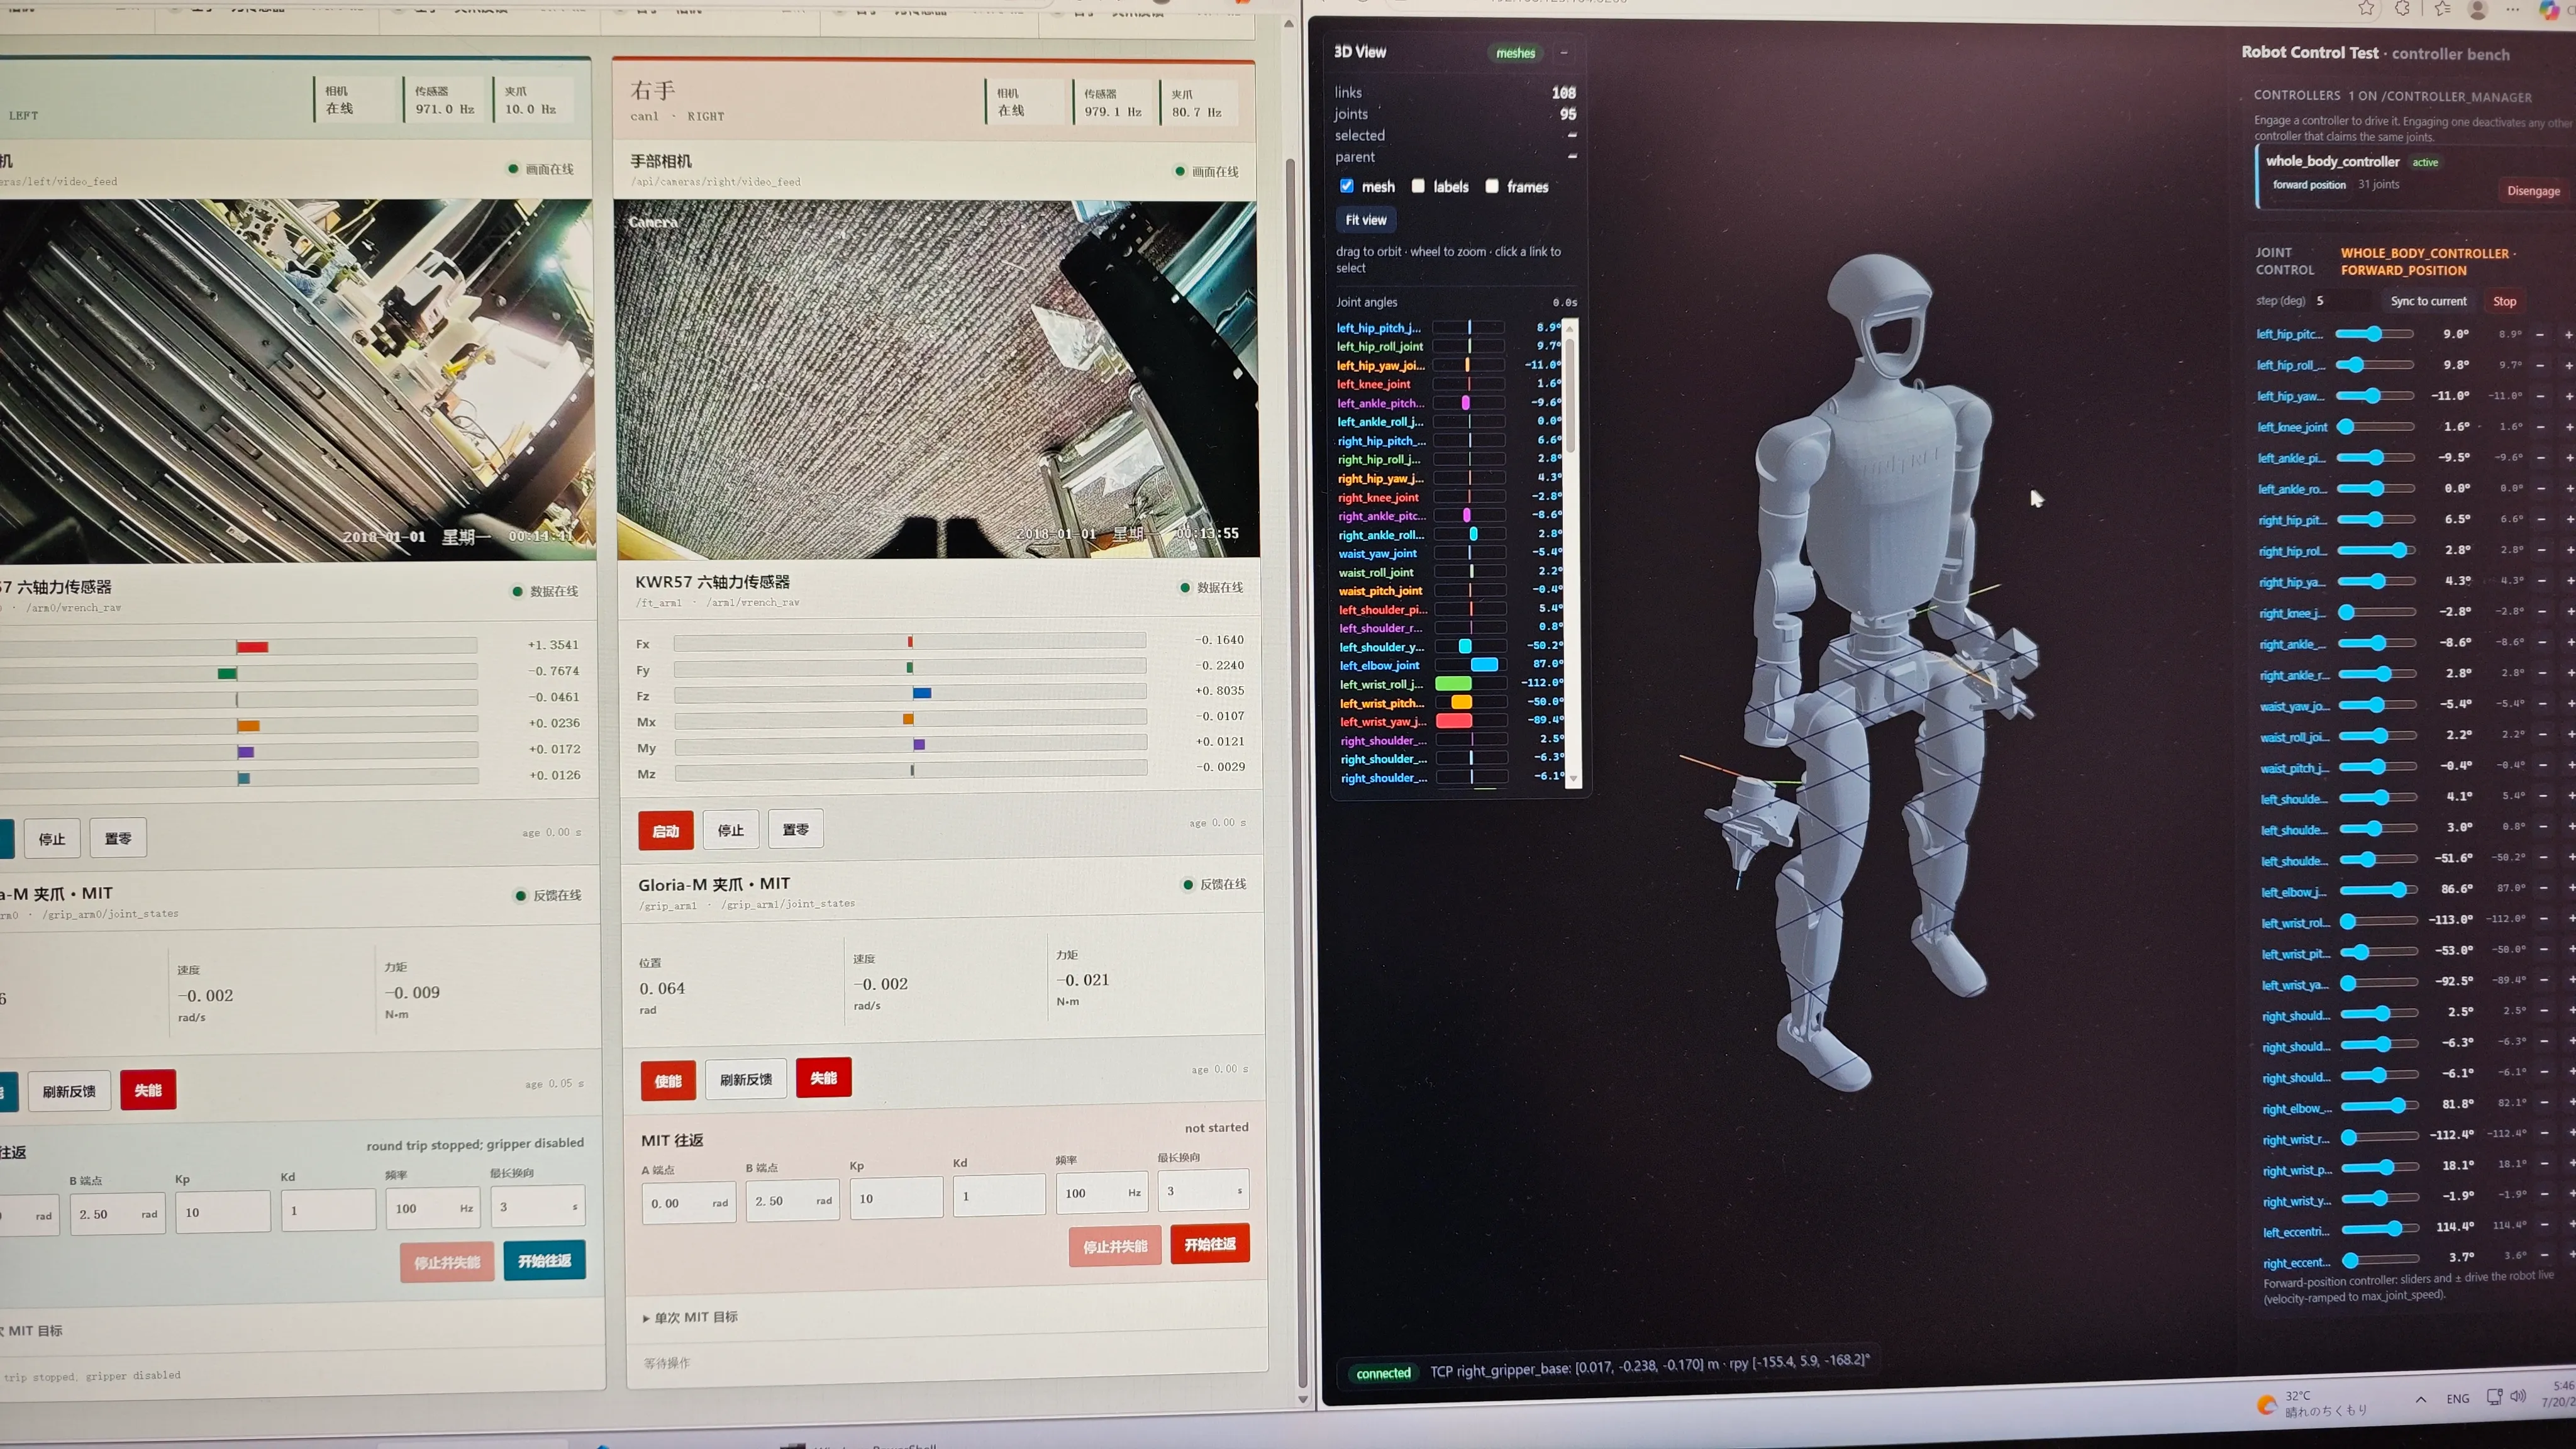Click 停止 button under right-hand KWR57 sensor
The image size is (2576, 1449).
(731, 830)
